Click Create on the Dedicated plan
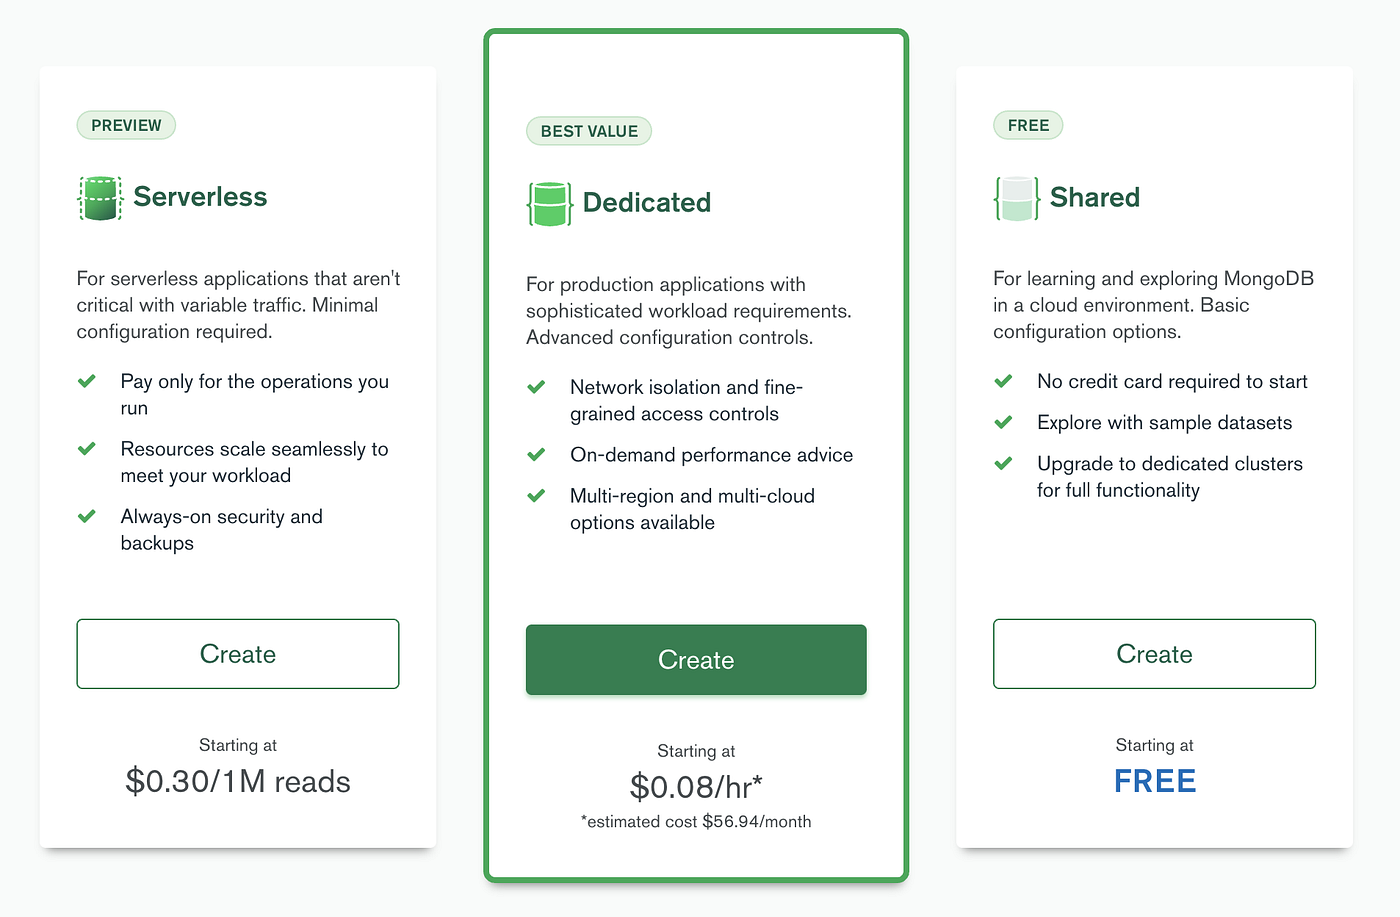 696,660
